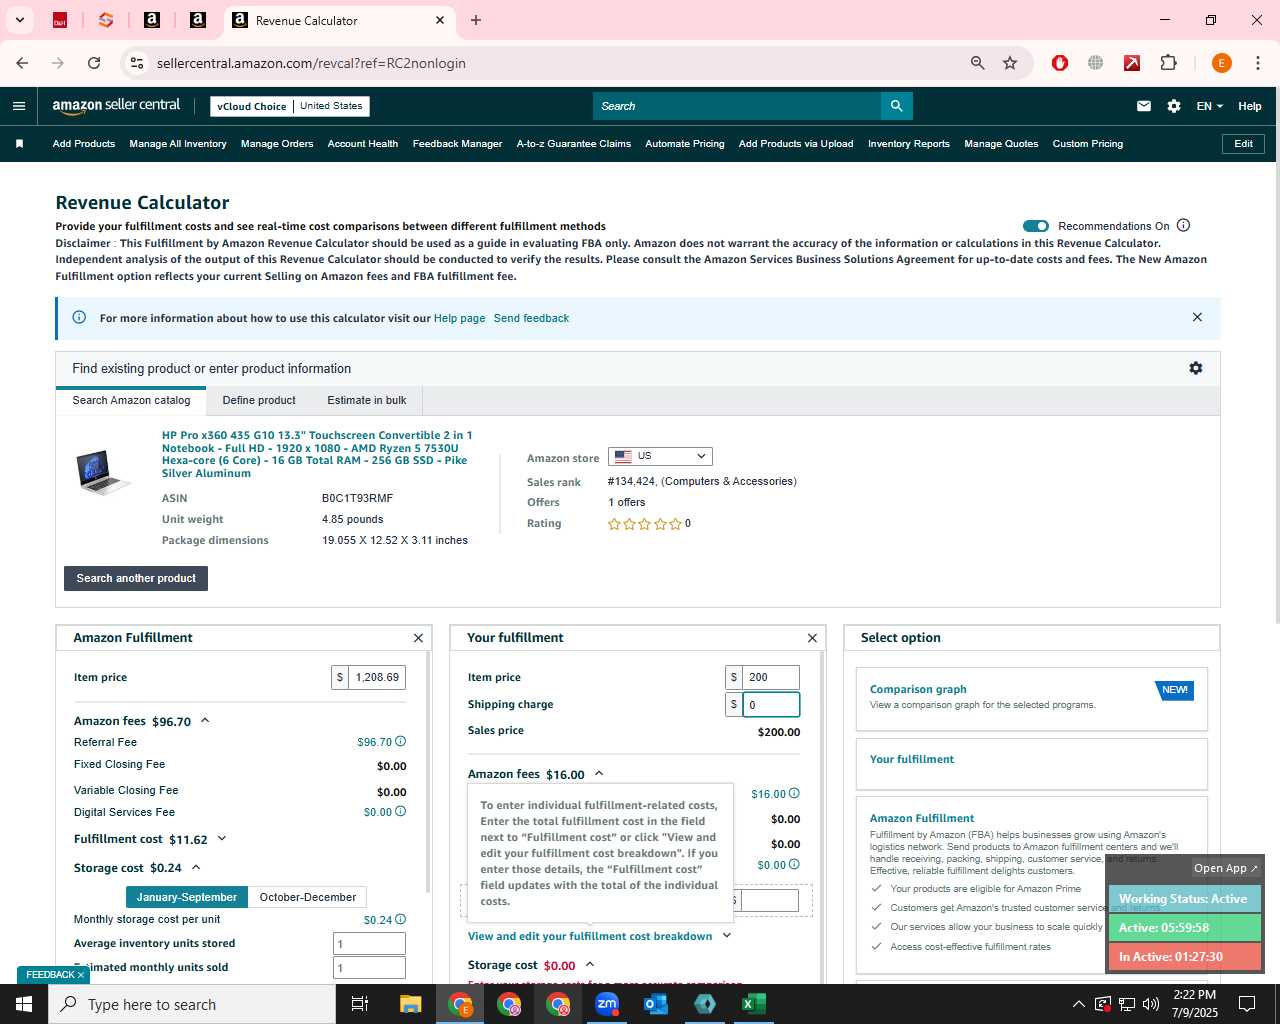This screenshot has height=1024, width=1280.
Task: Open browser tab search dropdown
Action: 19,20
